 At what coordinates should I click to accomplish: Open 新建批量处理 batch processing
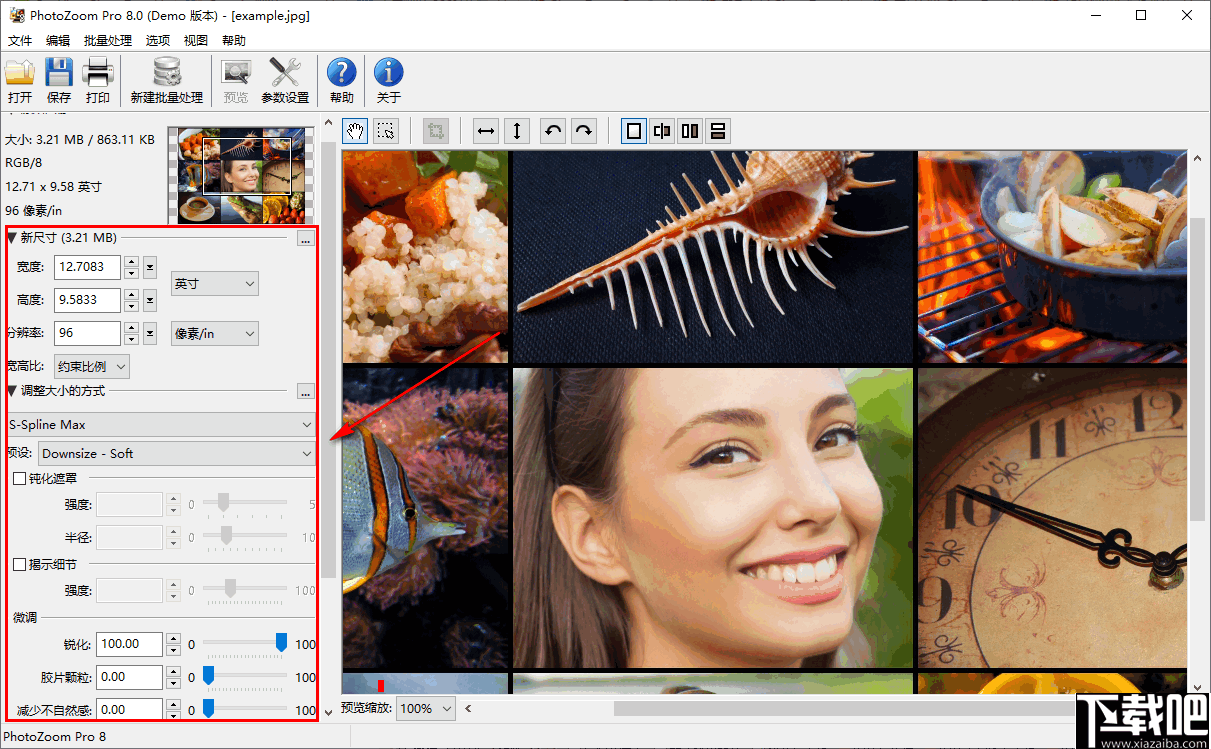click(166, 80)
